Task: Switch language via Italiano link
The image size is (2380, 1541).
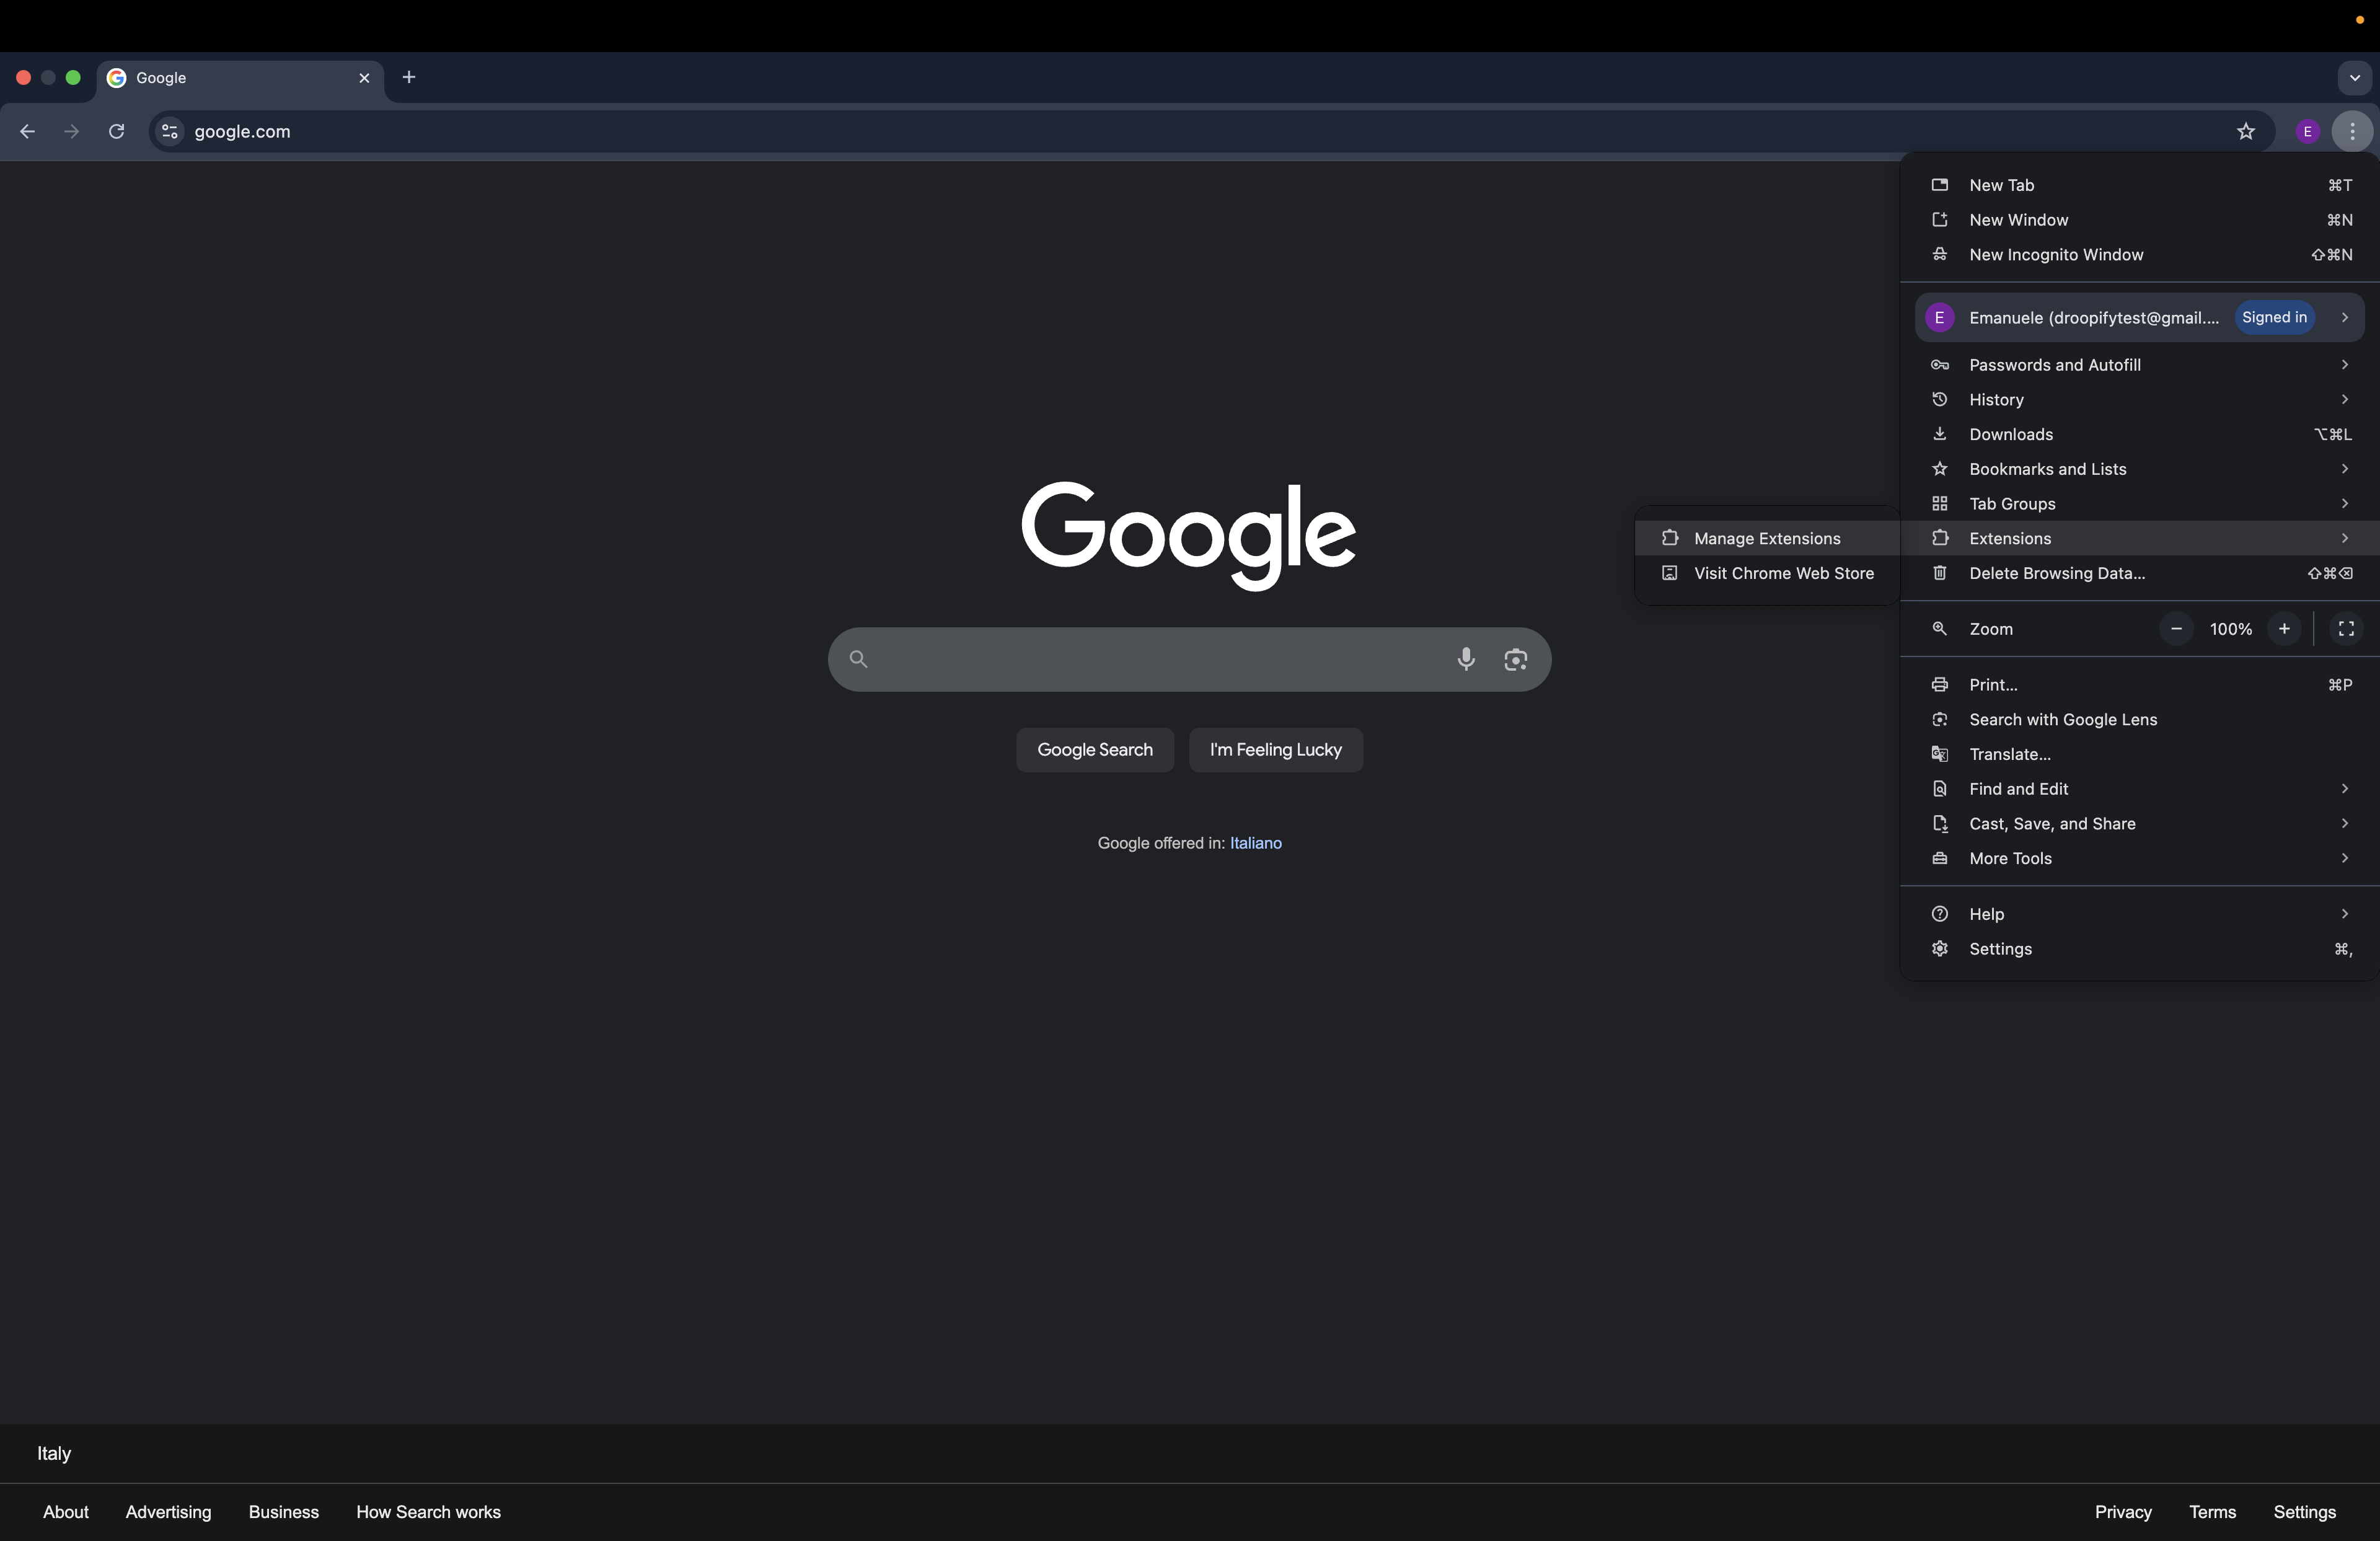Action: 1256,843
